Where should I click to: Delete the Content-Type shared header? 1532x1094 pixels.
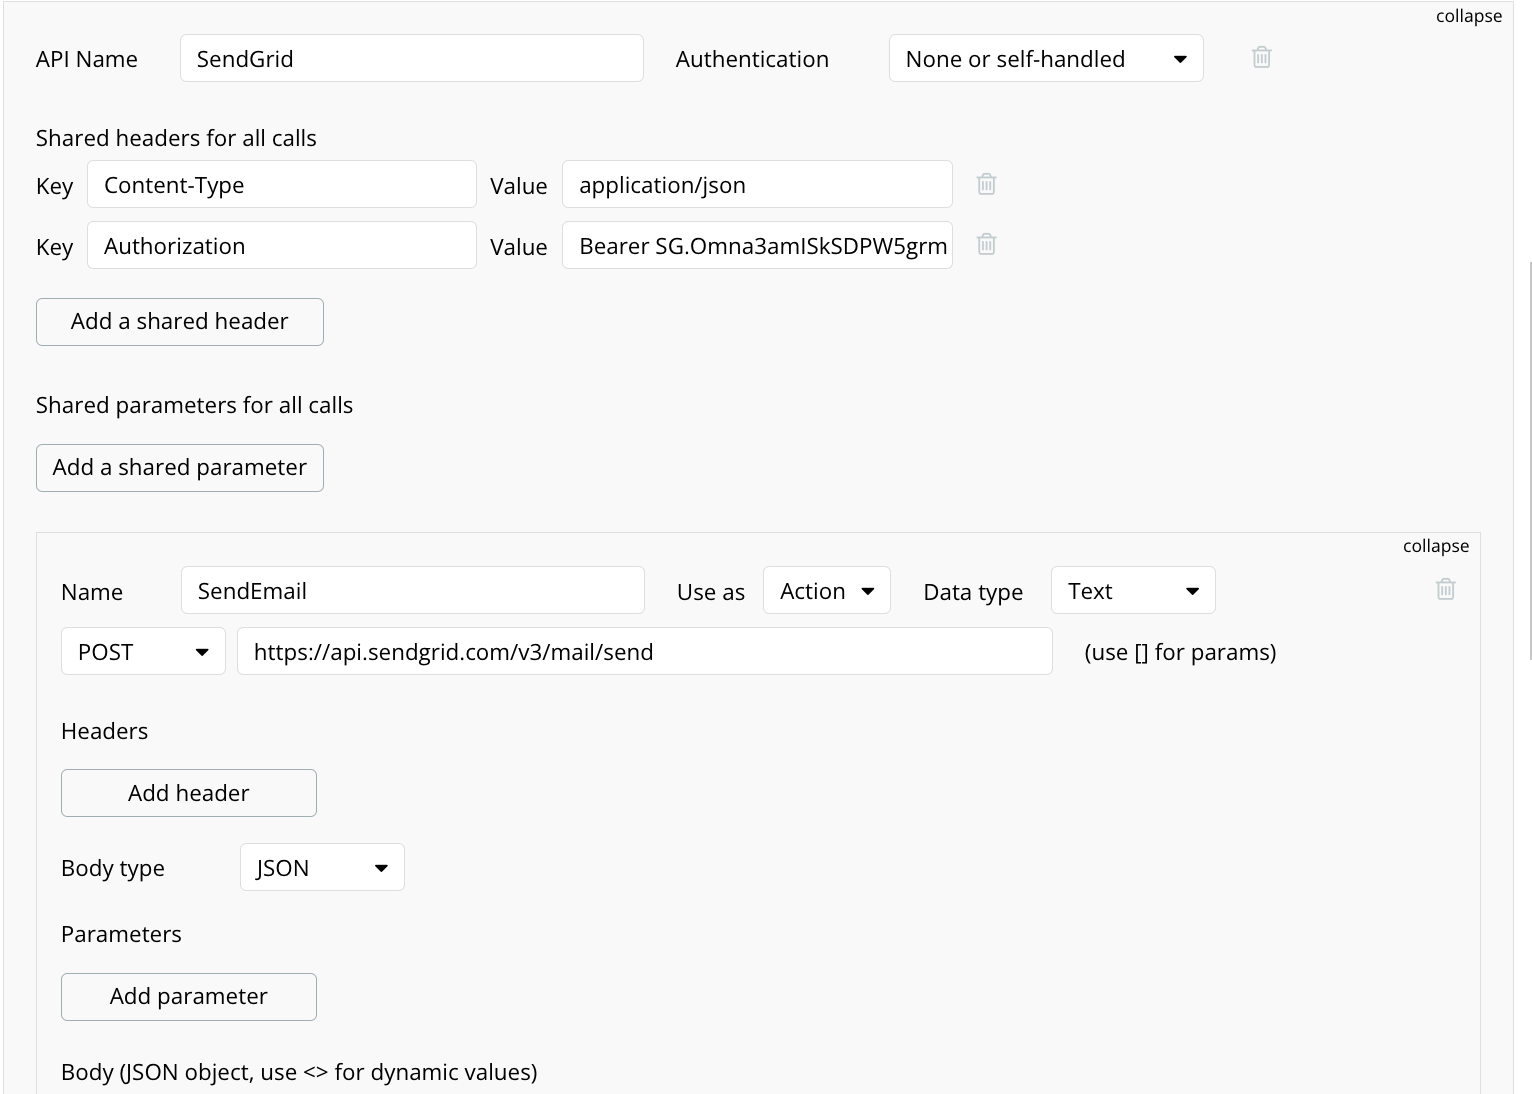click(x=986, y=184)
